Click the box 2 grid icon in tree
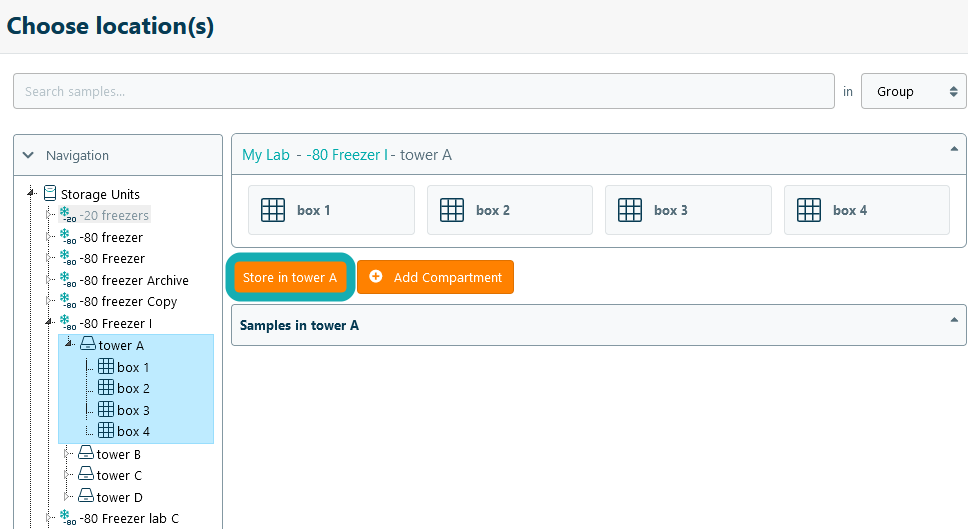 (x=105, y=388)
